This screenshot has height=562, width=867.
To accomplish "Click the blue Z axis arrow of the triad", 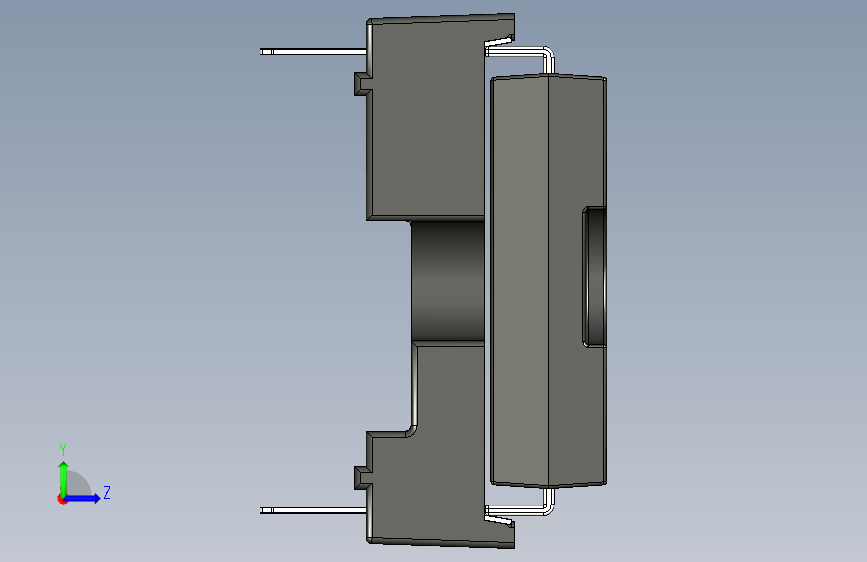I will 84,498.
